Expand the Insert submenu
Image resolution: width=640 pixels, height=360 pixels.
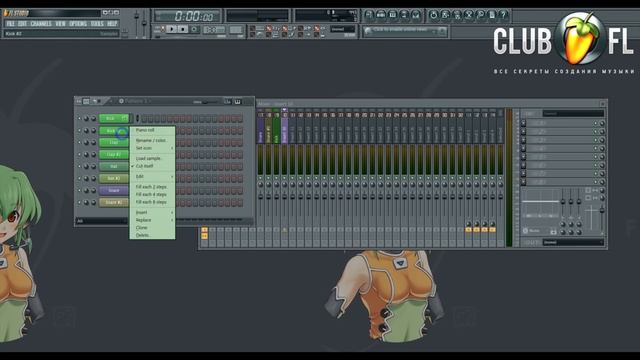click(x=152, y=212)
